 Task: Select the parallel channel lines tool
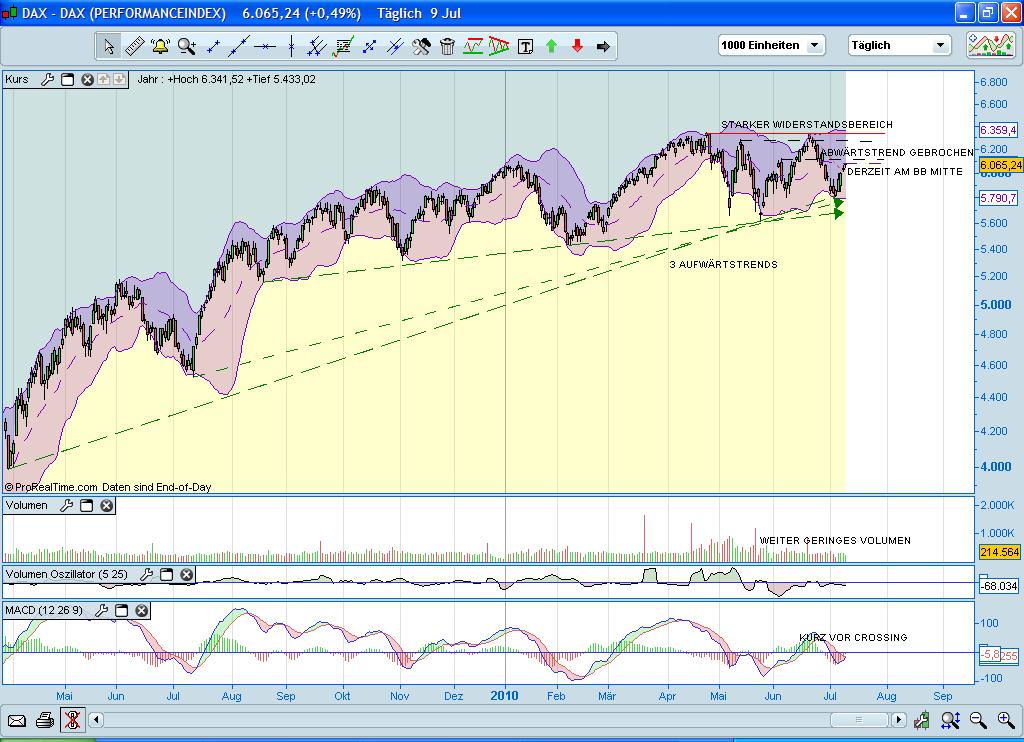click(317, 46)
